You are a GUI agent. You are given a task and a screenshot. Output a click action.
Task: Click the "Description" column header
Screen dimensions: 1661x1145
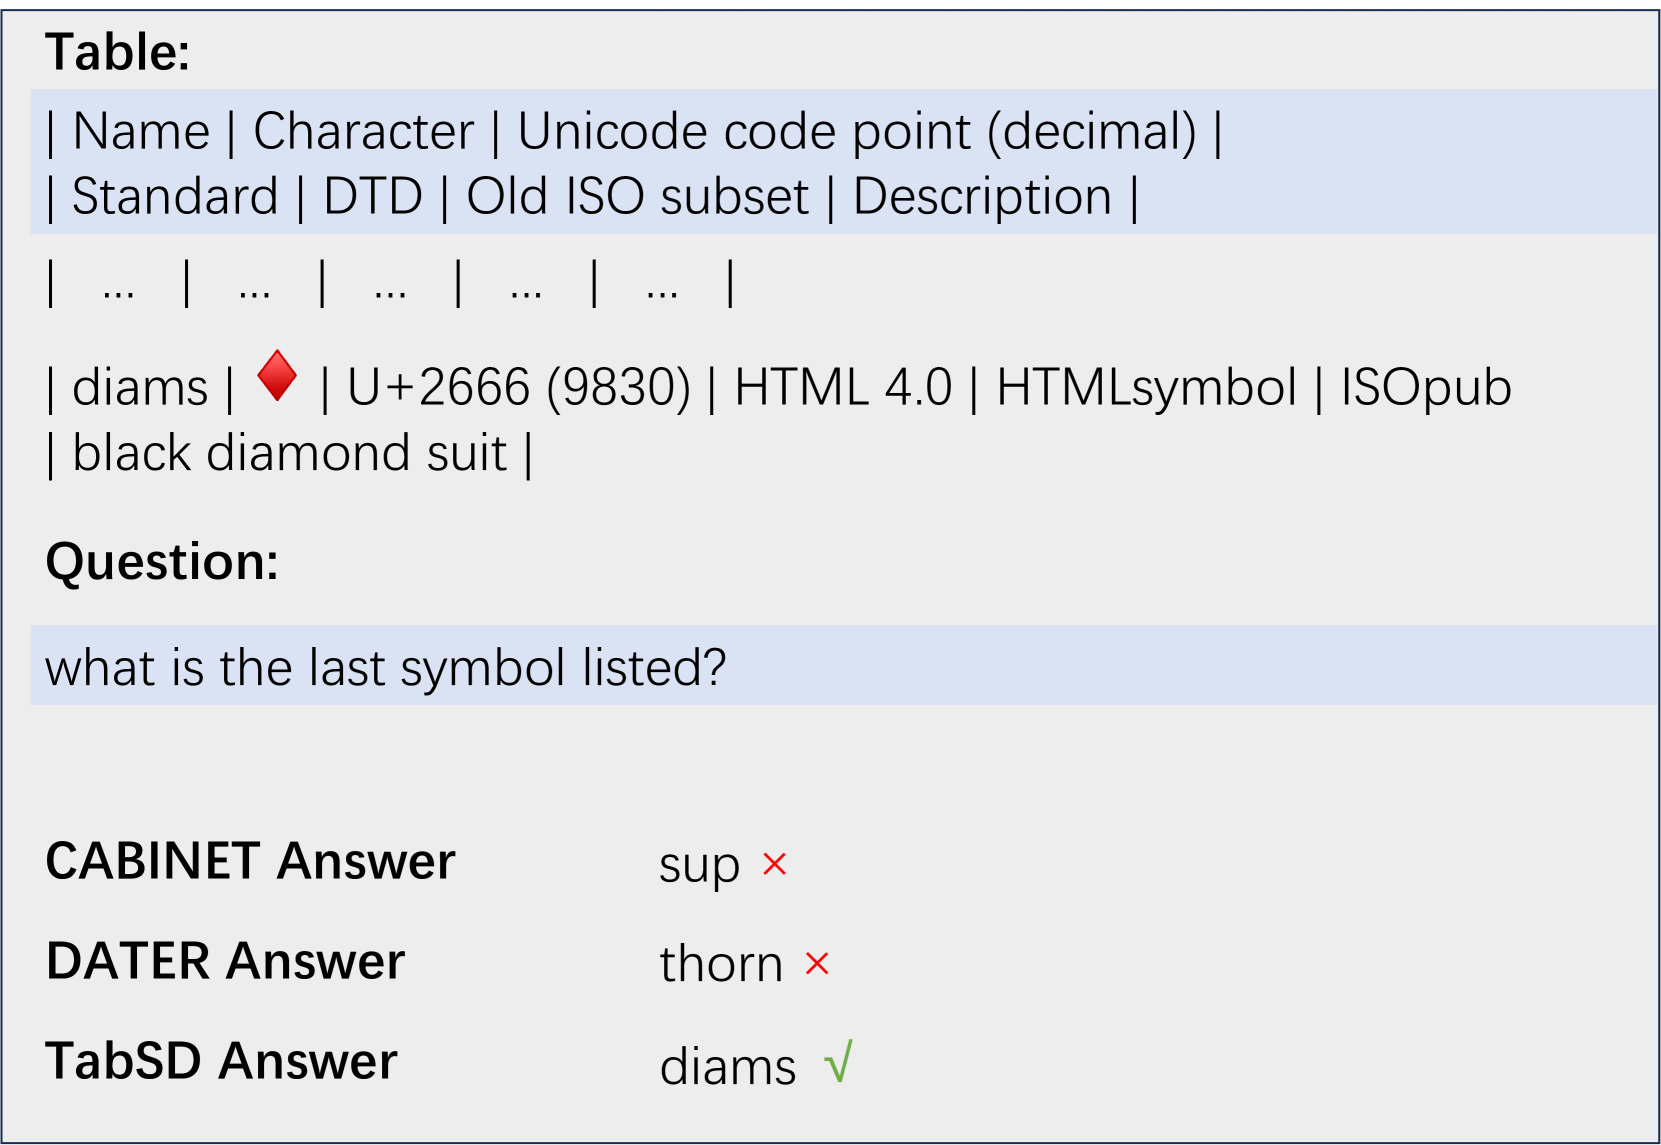click(982, 196)
